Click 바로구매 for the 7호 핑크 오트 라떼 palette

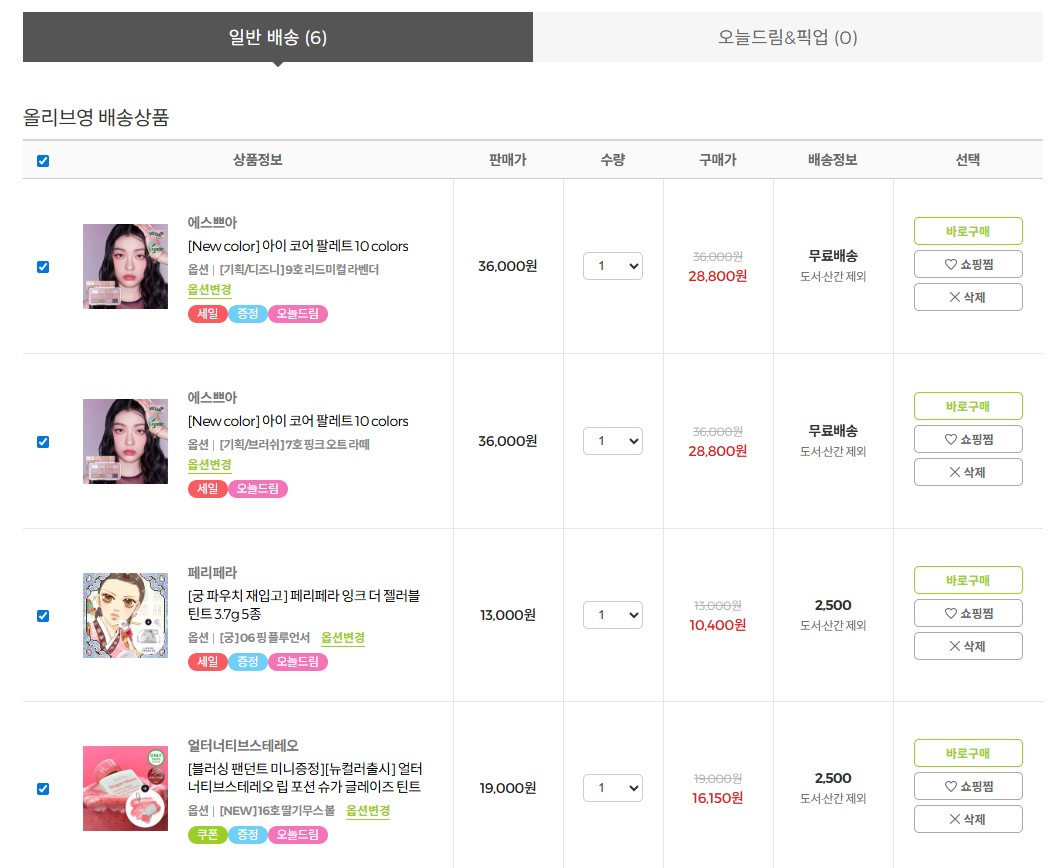click(x=968, y=406)
